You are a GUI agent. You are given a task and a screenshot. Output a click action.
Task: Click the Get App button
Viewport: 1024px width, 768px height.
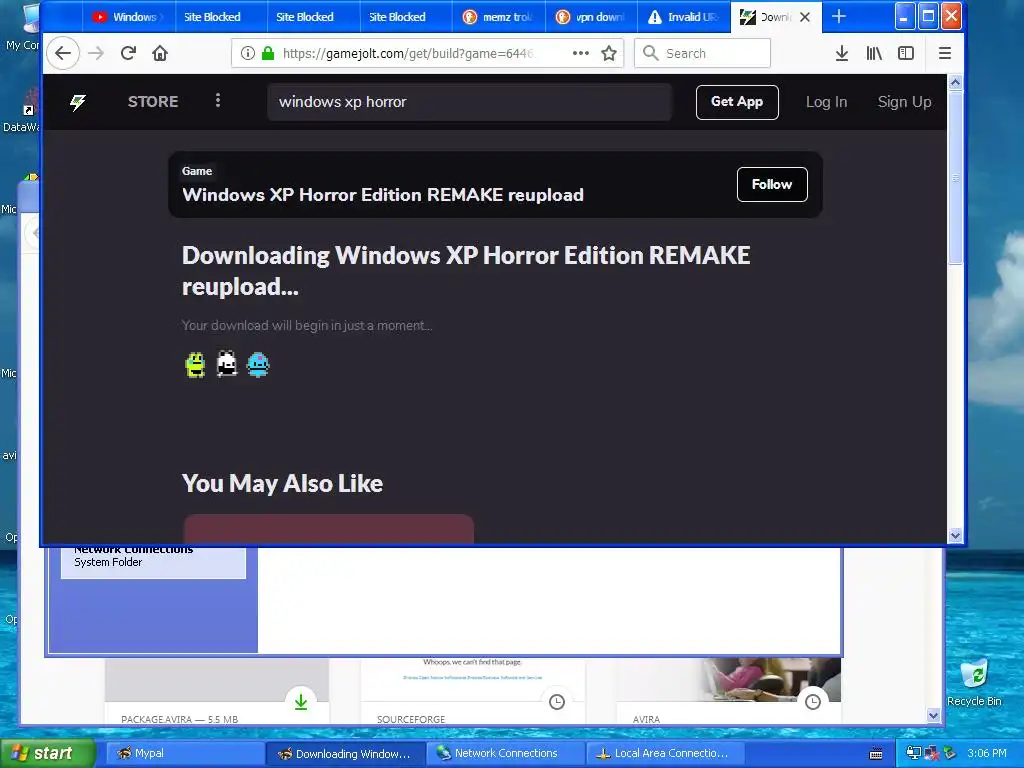pos(737,102)
